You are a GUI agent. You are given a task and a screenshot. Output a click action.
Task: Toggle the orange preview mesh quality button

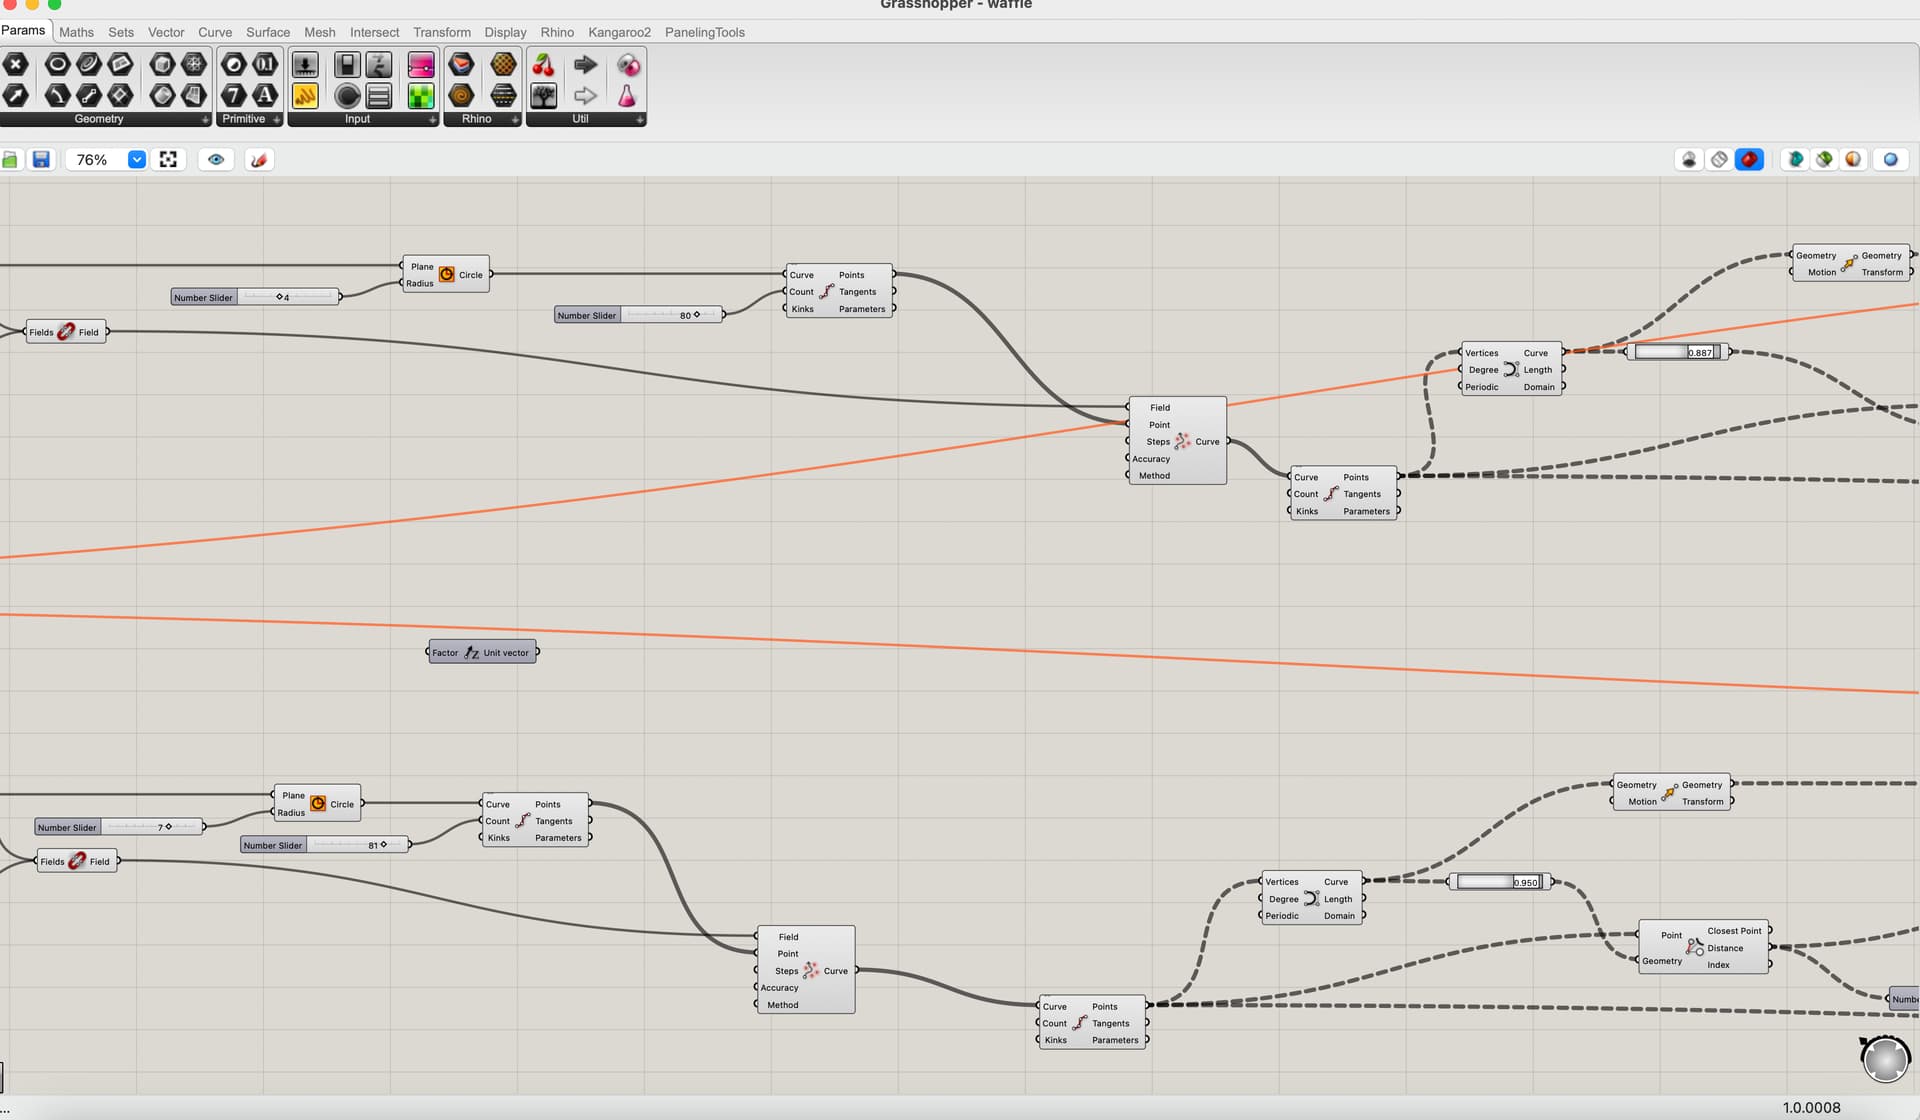[x=1853, y=160]
